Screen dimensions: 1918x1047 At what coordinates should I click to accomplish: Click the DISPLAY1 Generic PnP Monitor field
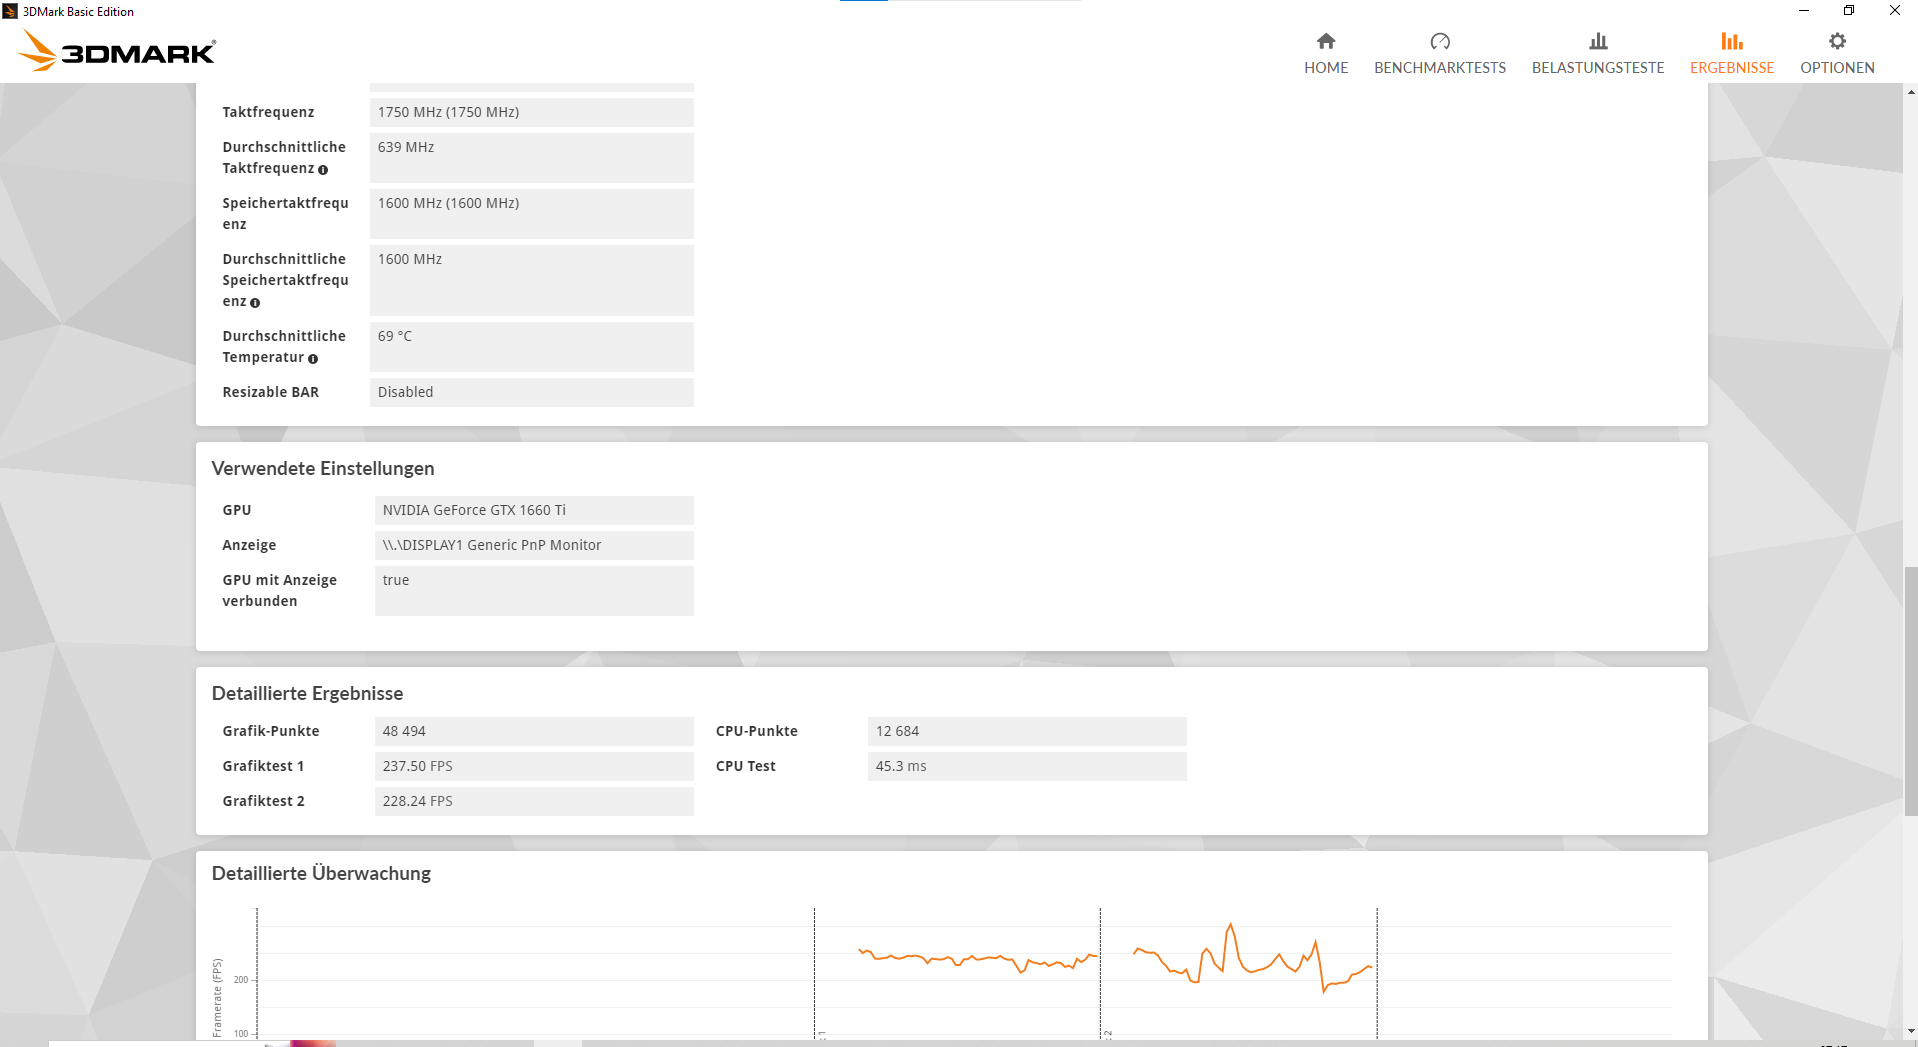[534, 545]
